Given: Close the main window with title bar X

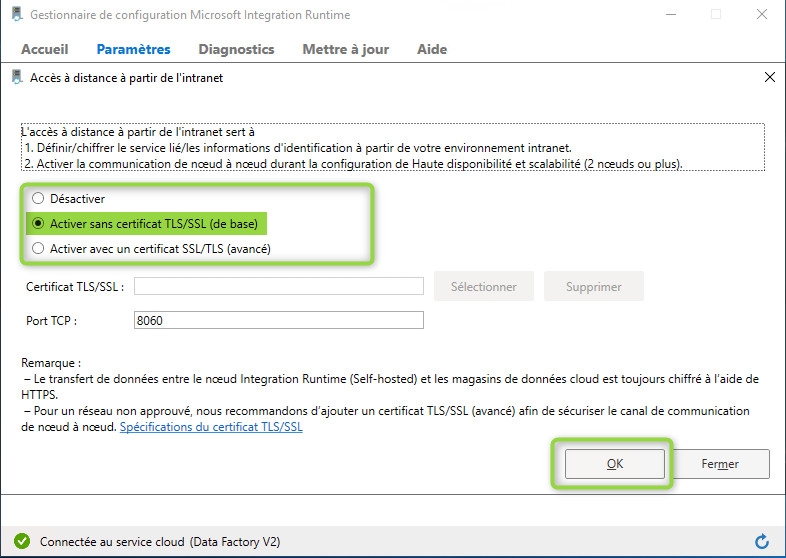Looking at the screenshot, I should click(x=761, y=15).
